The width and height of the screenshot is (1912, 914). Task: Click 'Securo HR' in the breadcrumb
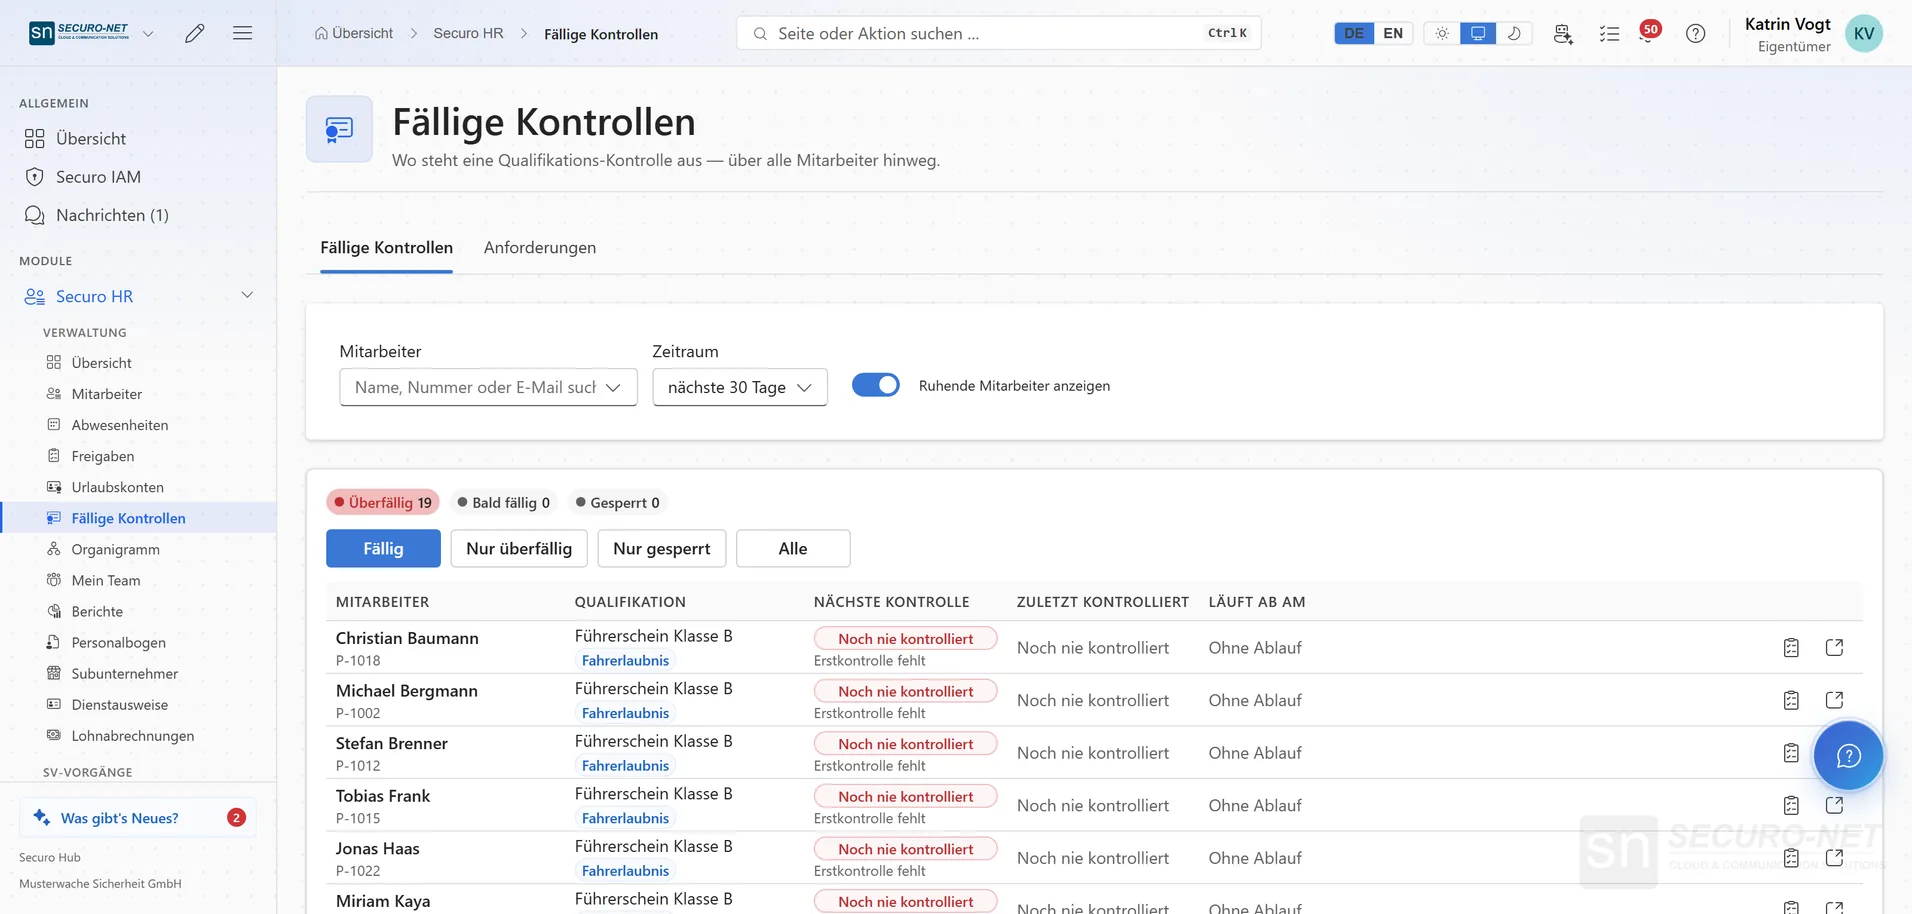pos(468,33)
